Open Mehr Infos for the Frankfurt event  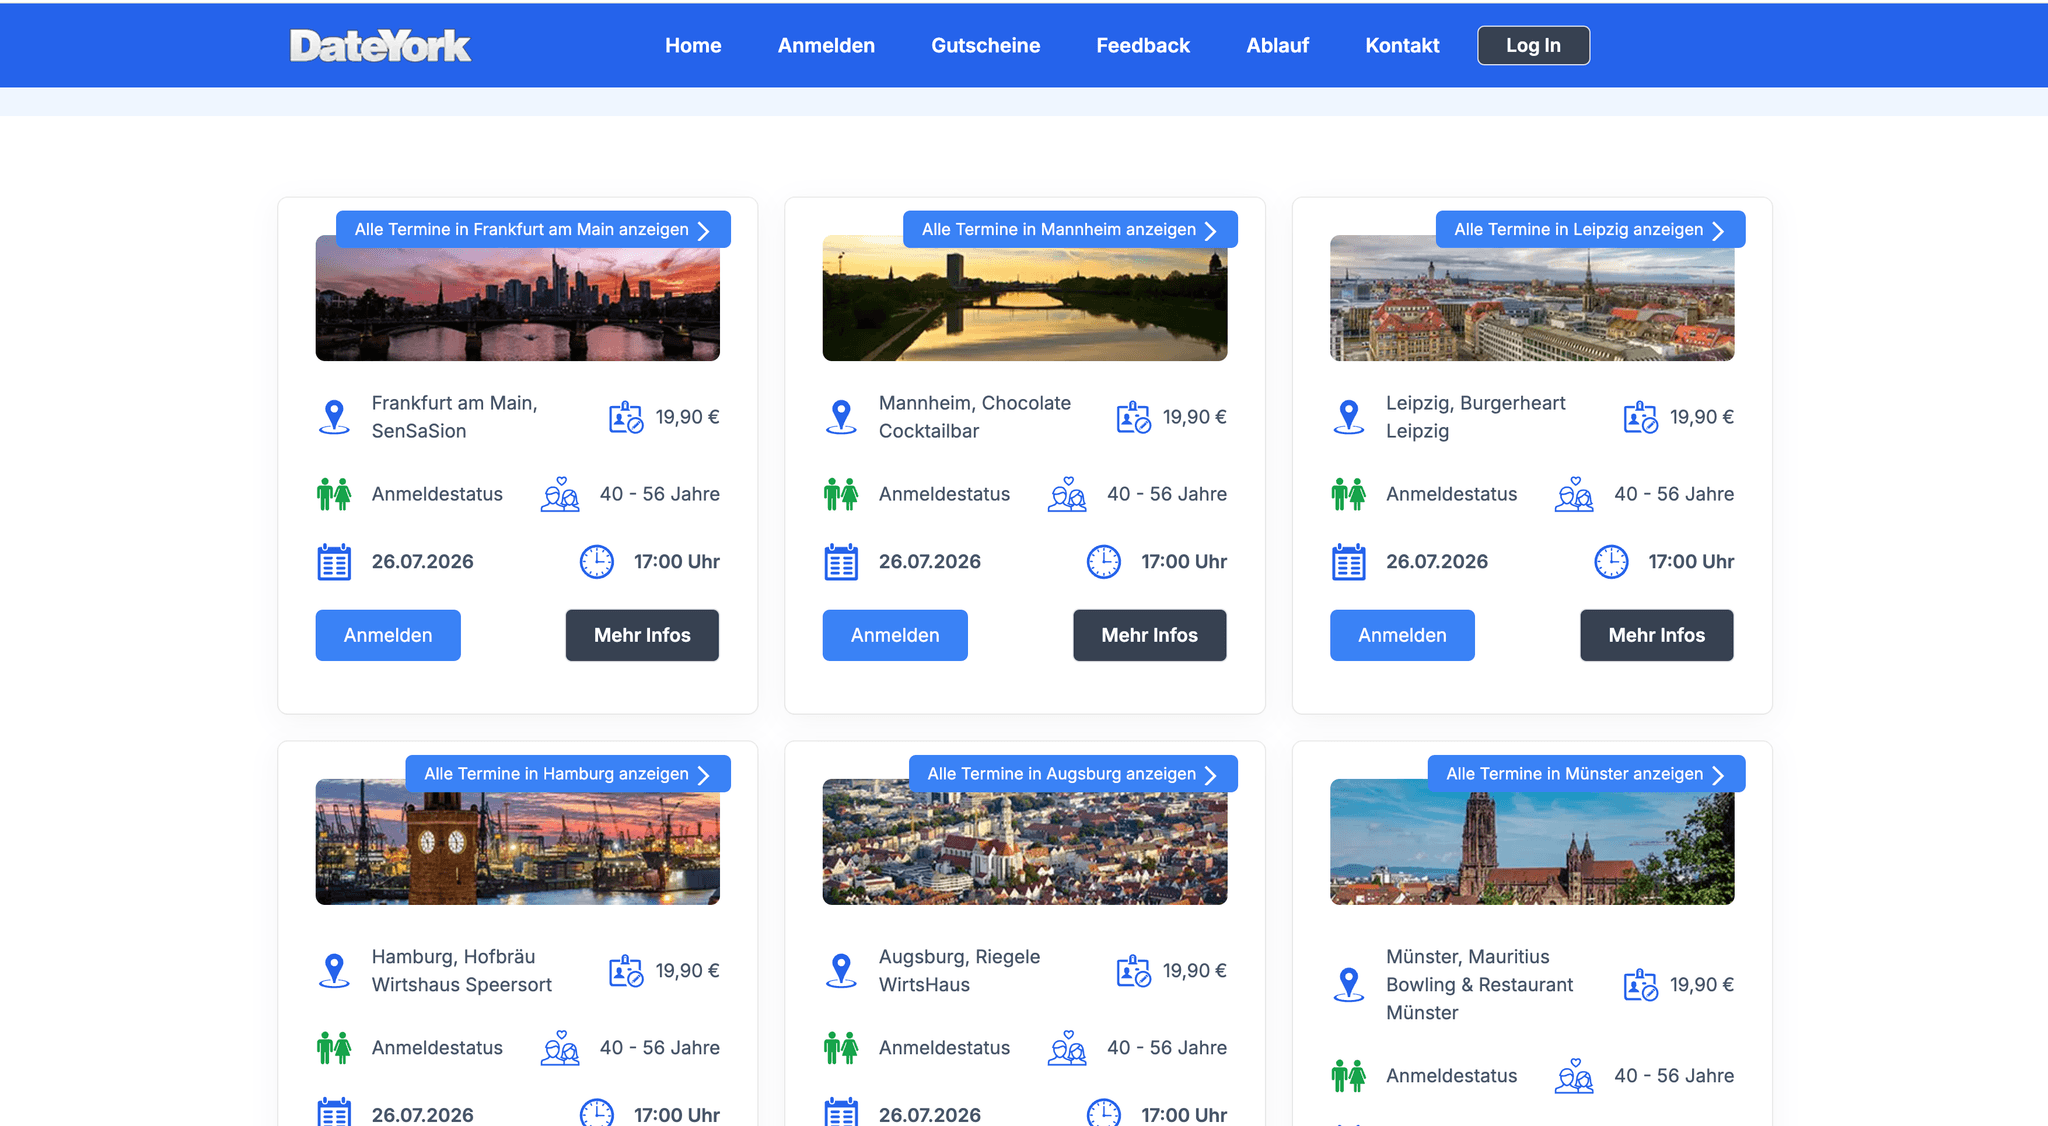point(642,635)
